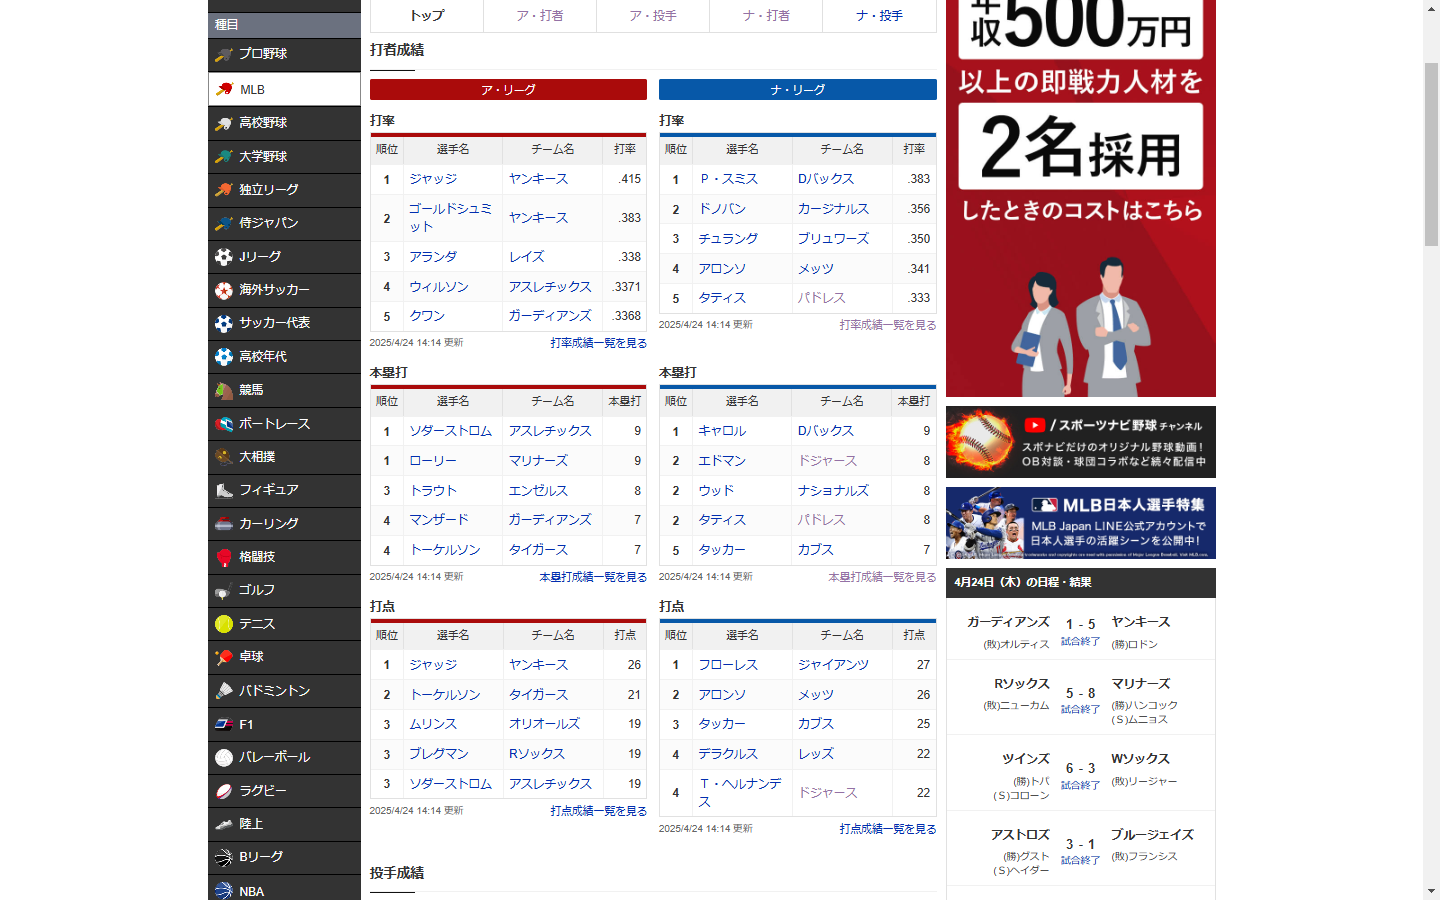Screen dimensions: 1440x900
Task: Click the tennis ball icon next to テニス
Action: point(224,624)
